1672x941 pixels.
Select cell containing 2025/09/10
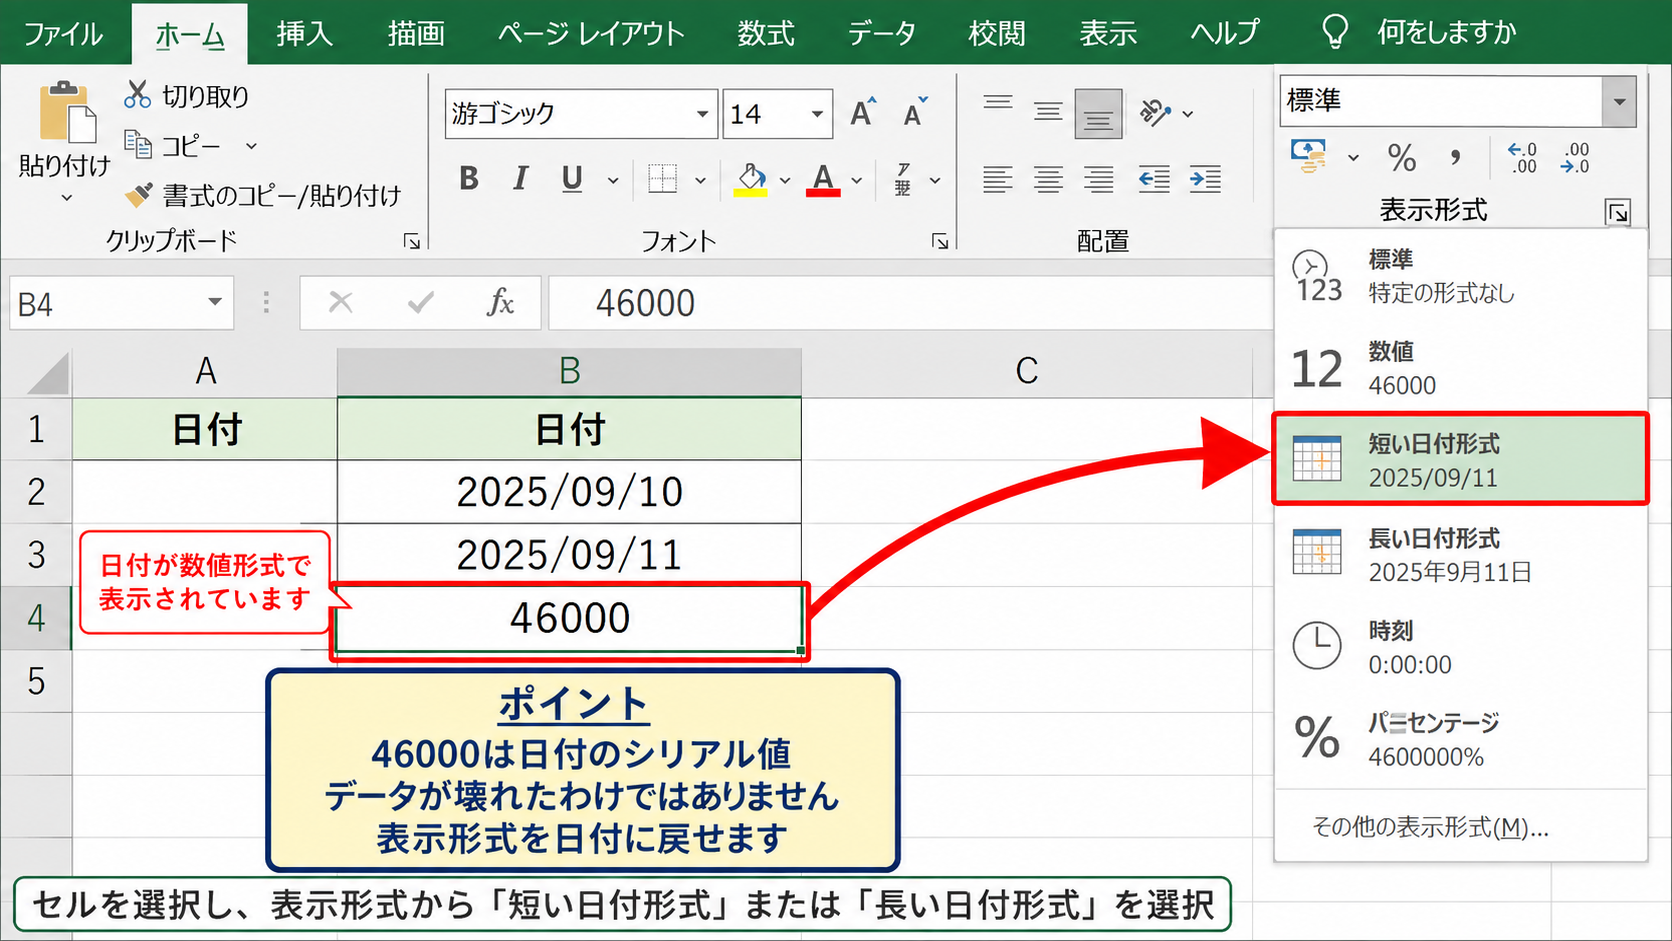(569, 492)
